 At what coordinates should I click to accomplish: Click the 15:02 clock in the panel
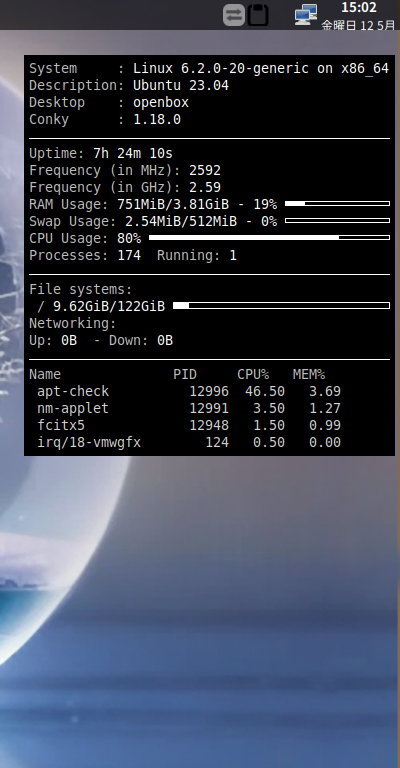pyautogui.click(x=358, y=7)
